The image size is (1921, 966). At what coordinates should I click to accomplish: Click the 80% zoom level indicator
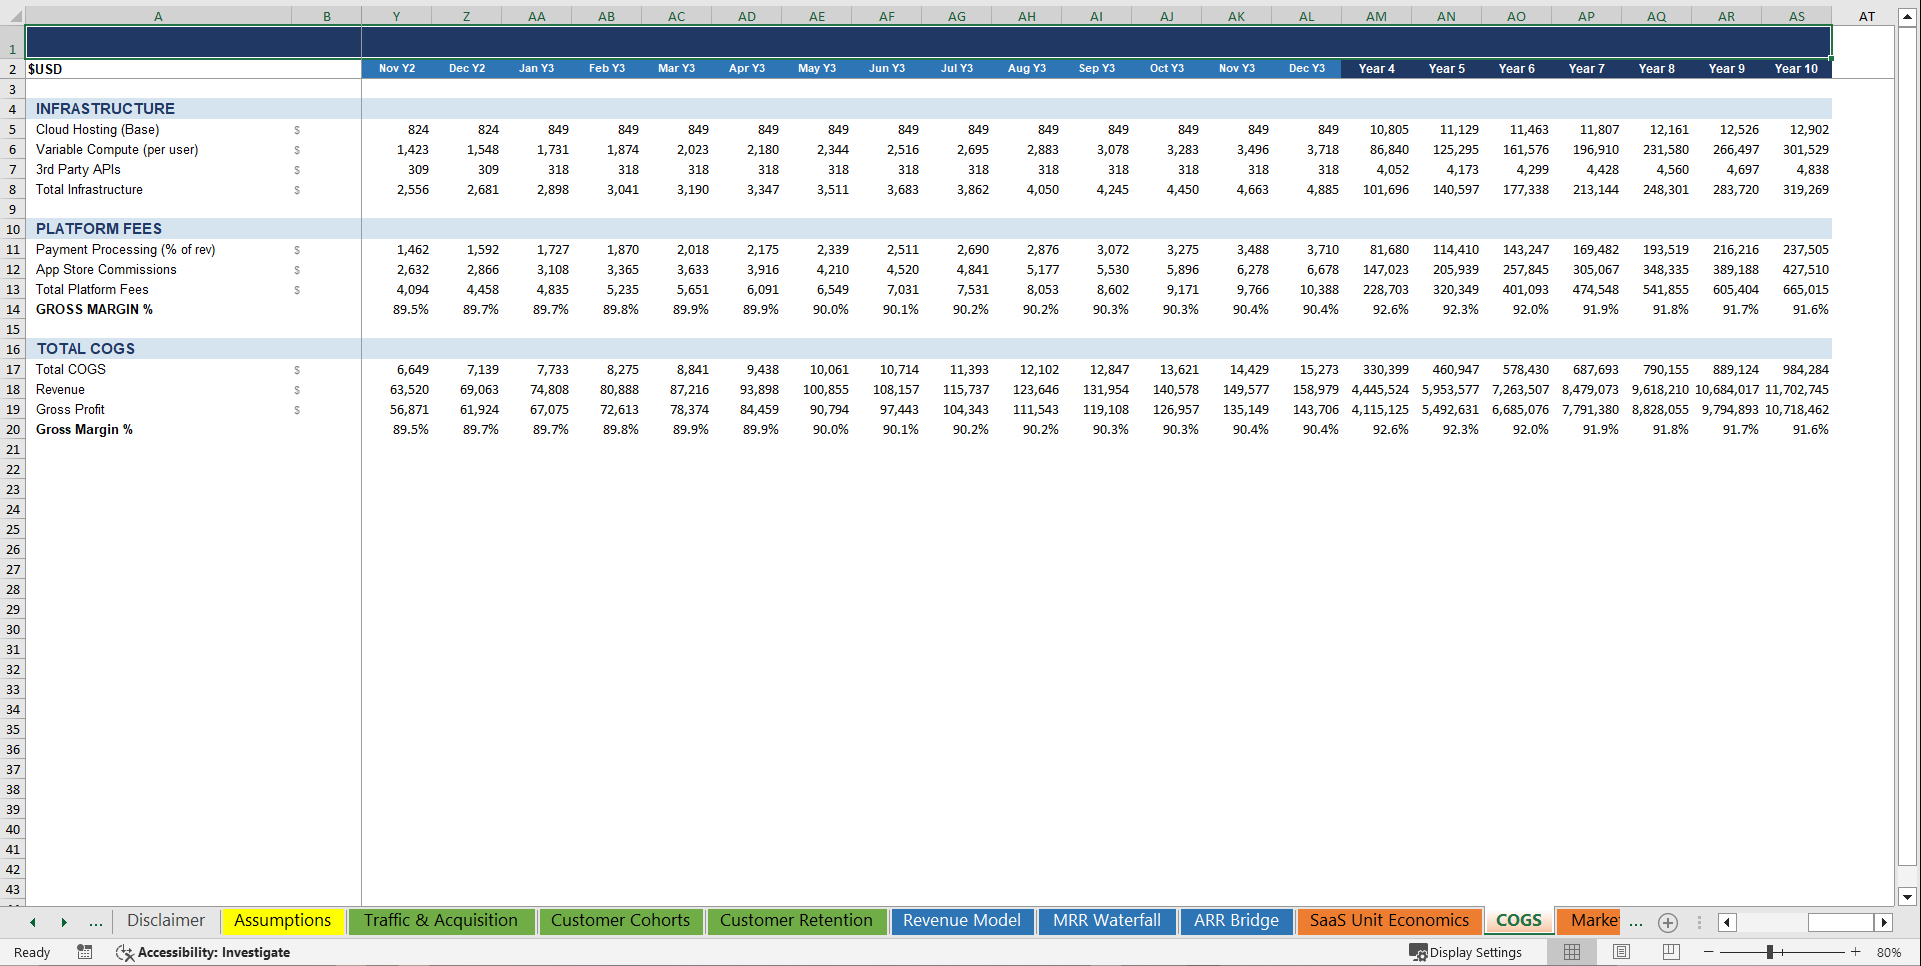(x=1890, y=952)
